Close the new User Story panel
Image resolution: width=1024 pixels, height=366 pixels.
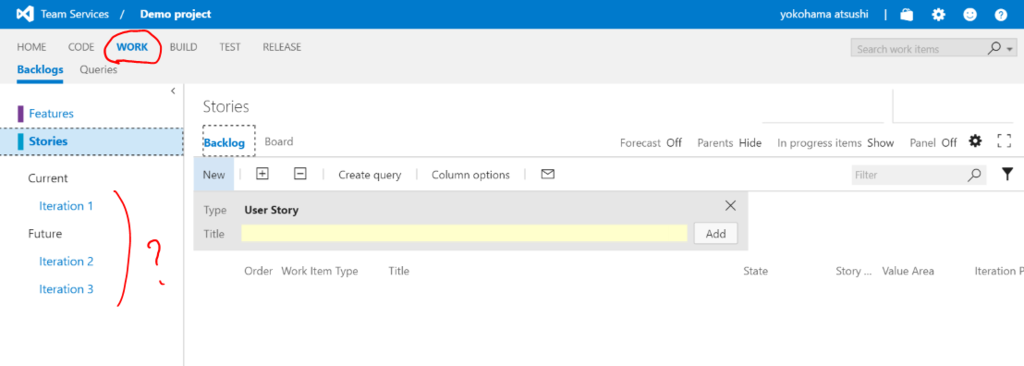click(x=730, y=206)
